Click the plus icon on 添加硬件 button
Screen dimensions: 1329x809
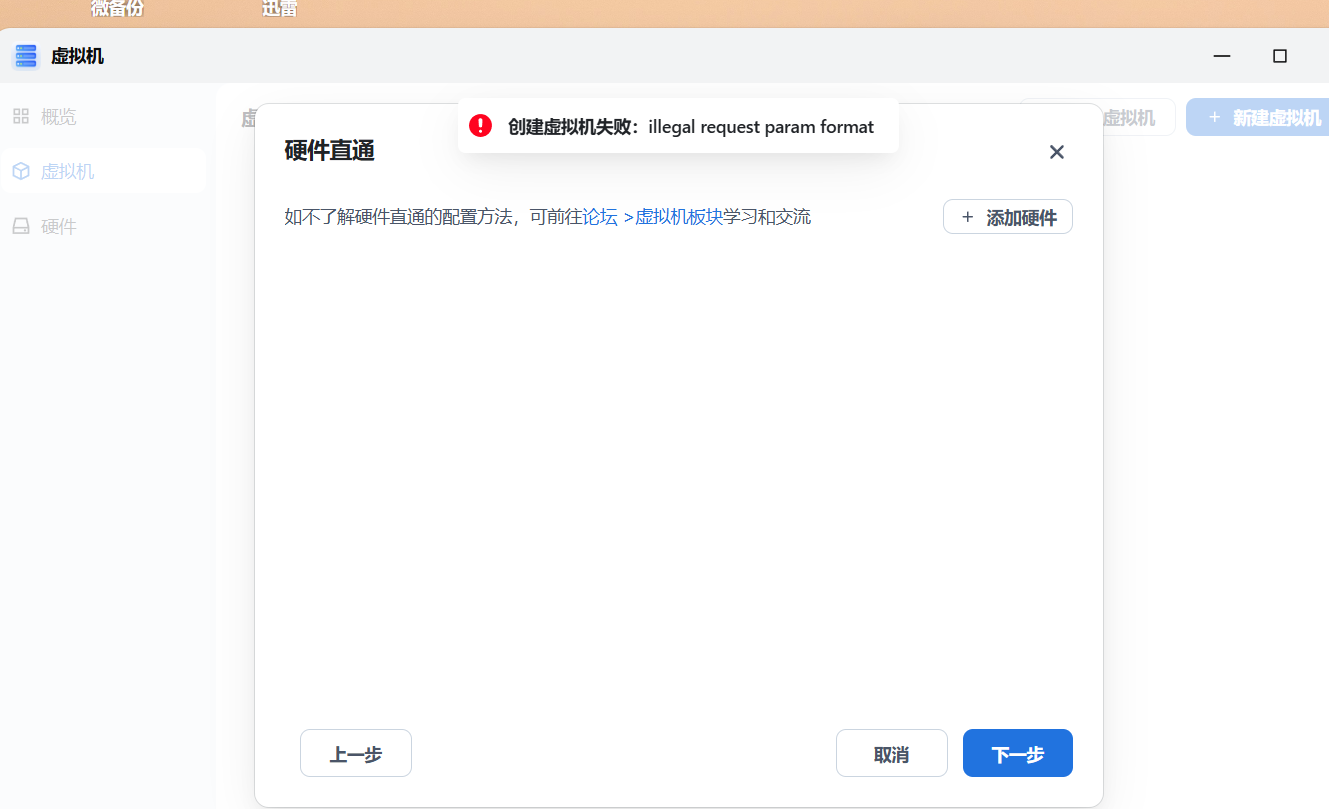tap(966, 217)
